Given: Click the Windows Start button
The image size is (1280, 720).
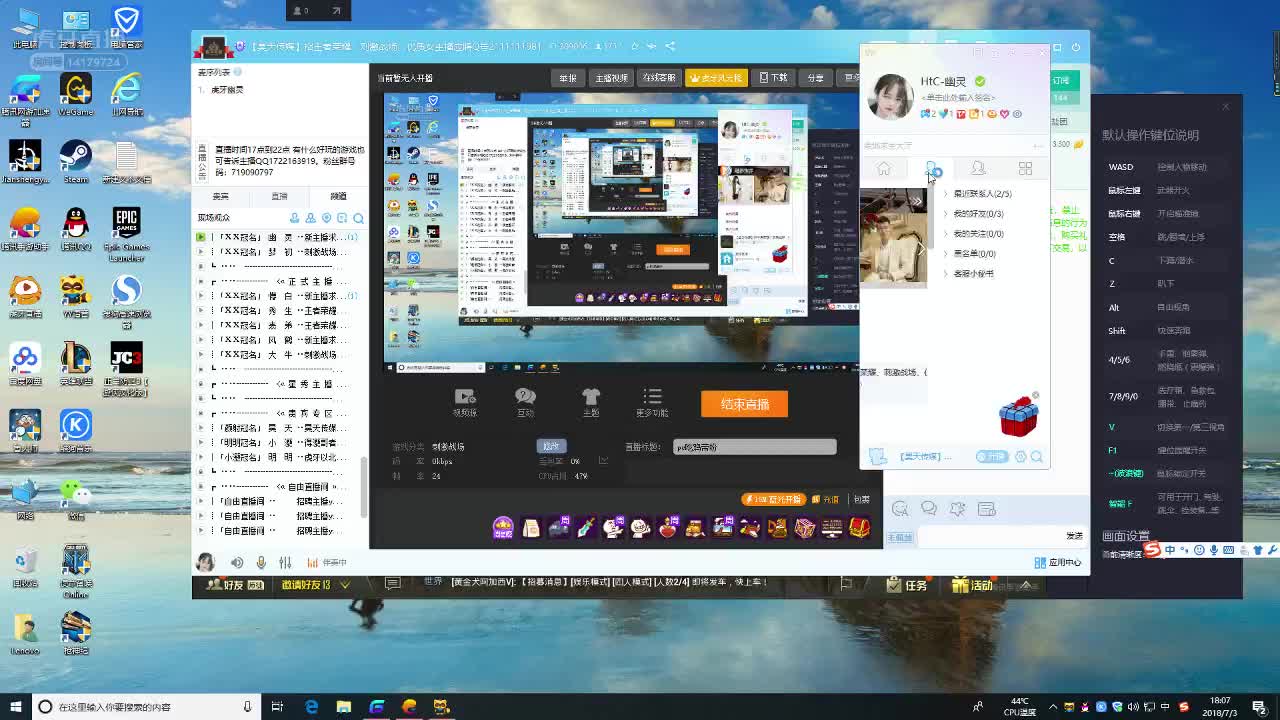Looking at the screenshot, I should coord(16,707).
